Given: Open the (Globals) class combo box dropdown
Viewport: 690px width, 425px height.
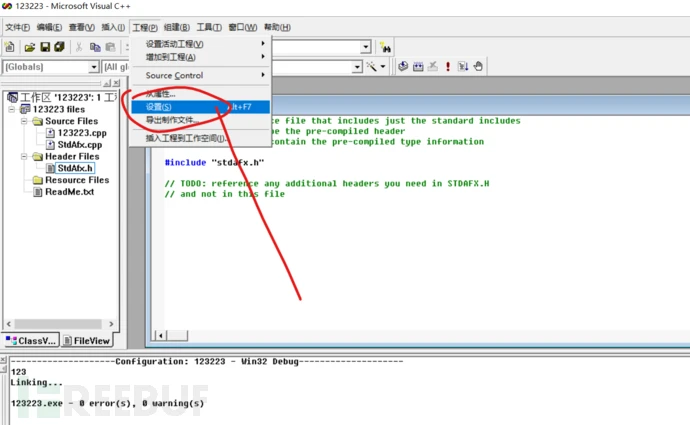Looking at the screenshot, I should coord(94,67).
